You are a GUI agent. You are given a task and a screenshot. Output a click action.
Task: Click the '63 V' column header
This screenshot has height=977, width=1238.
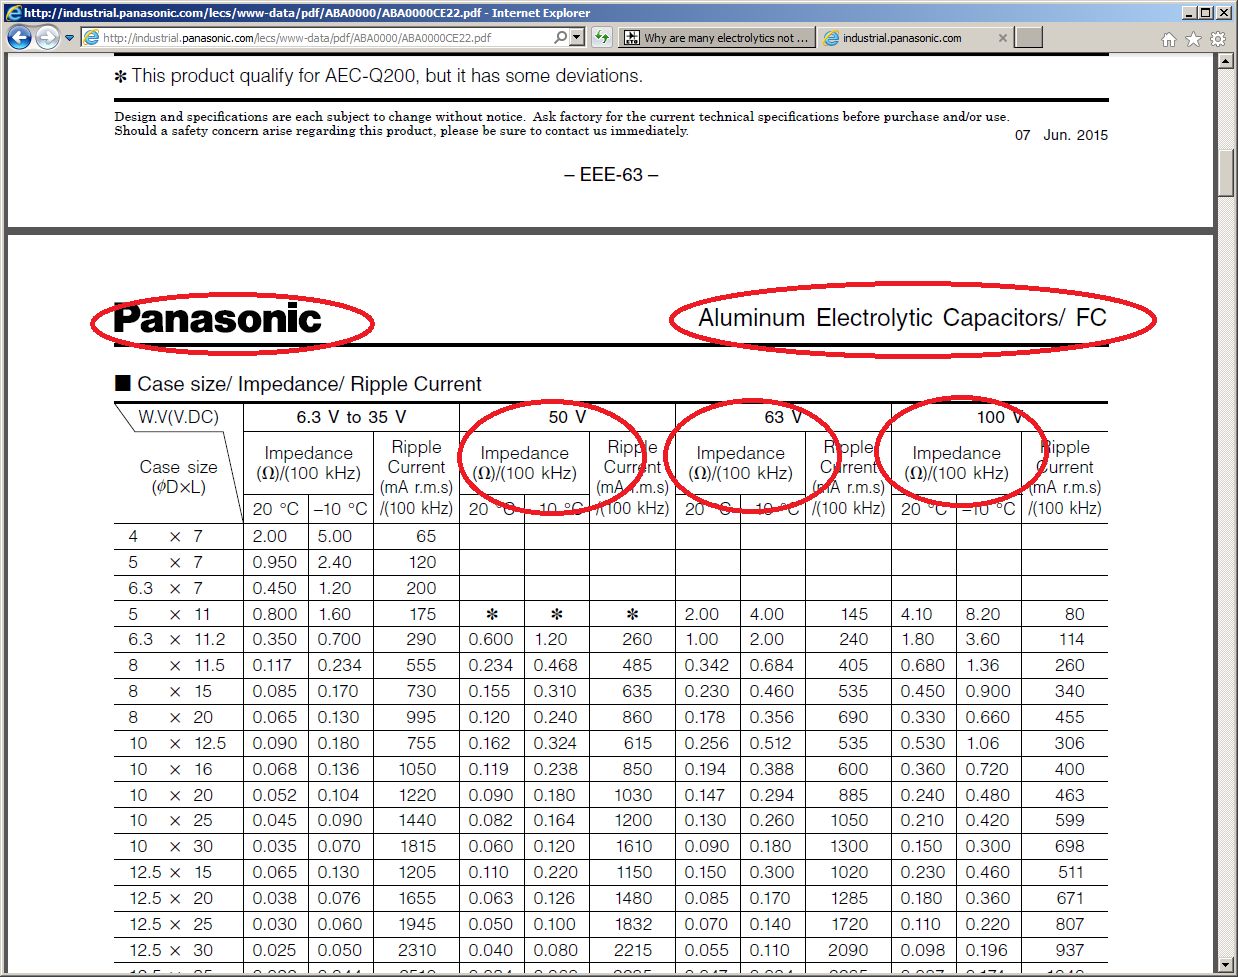pos(783,417)
